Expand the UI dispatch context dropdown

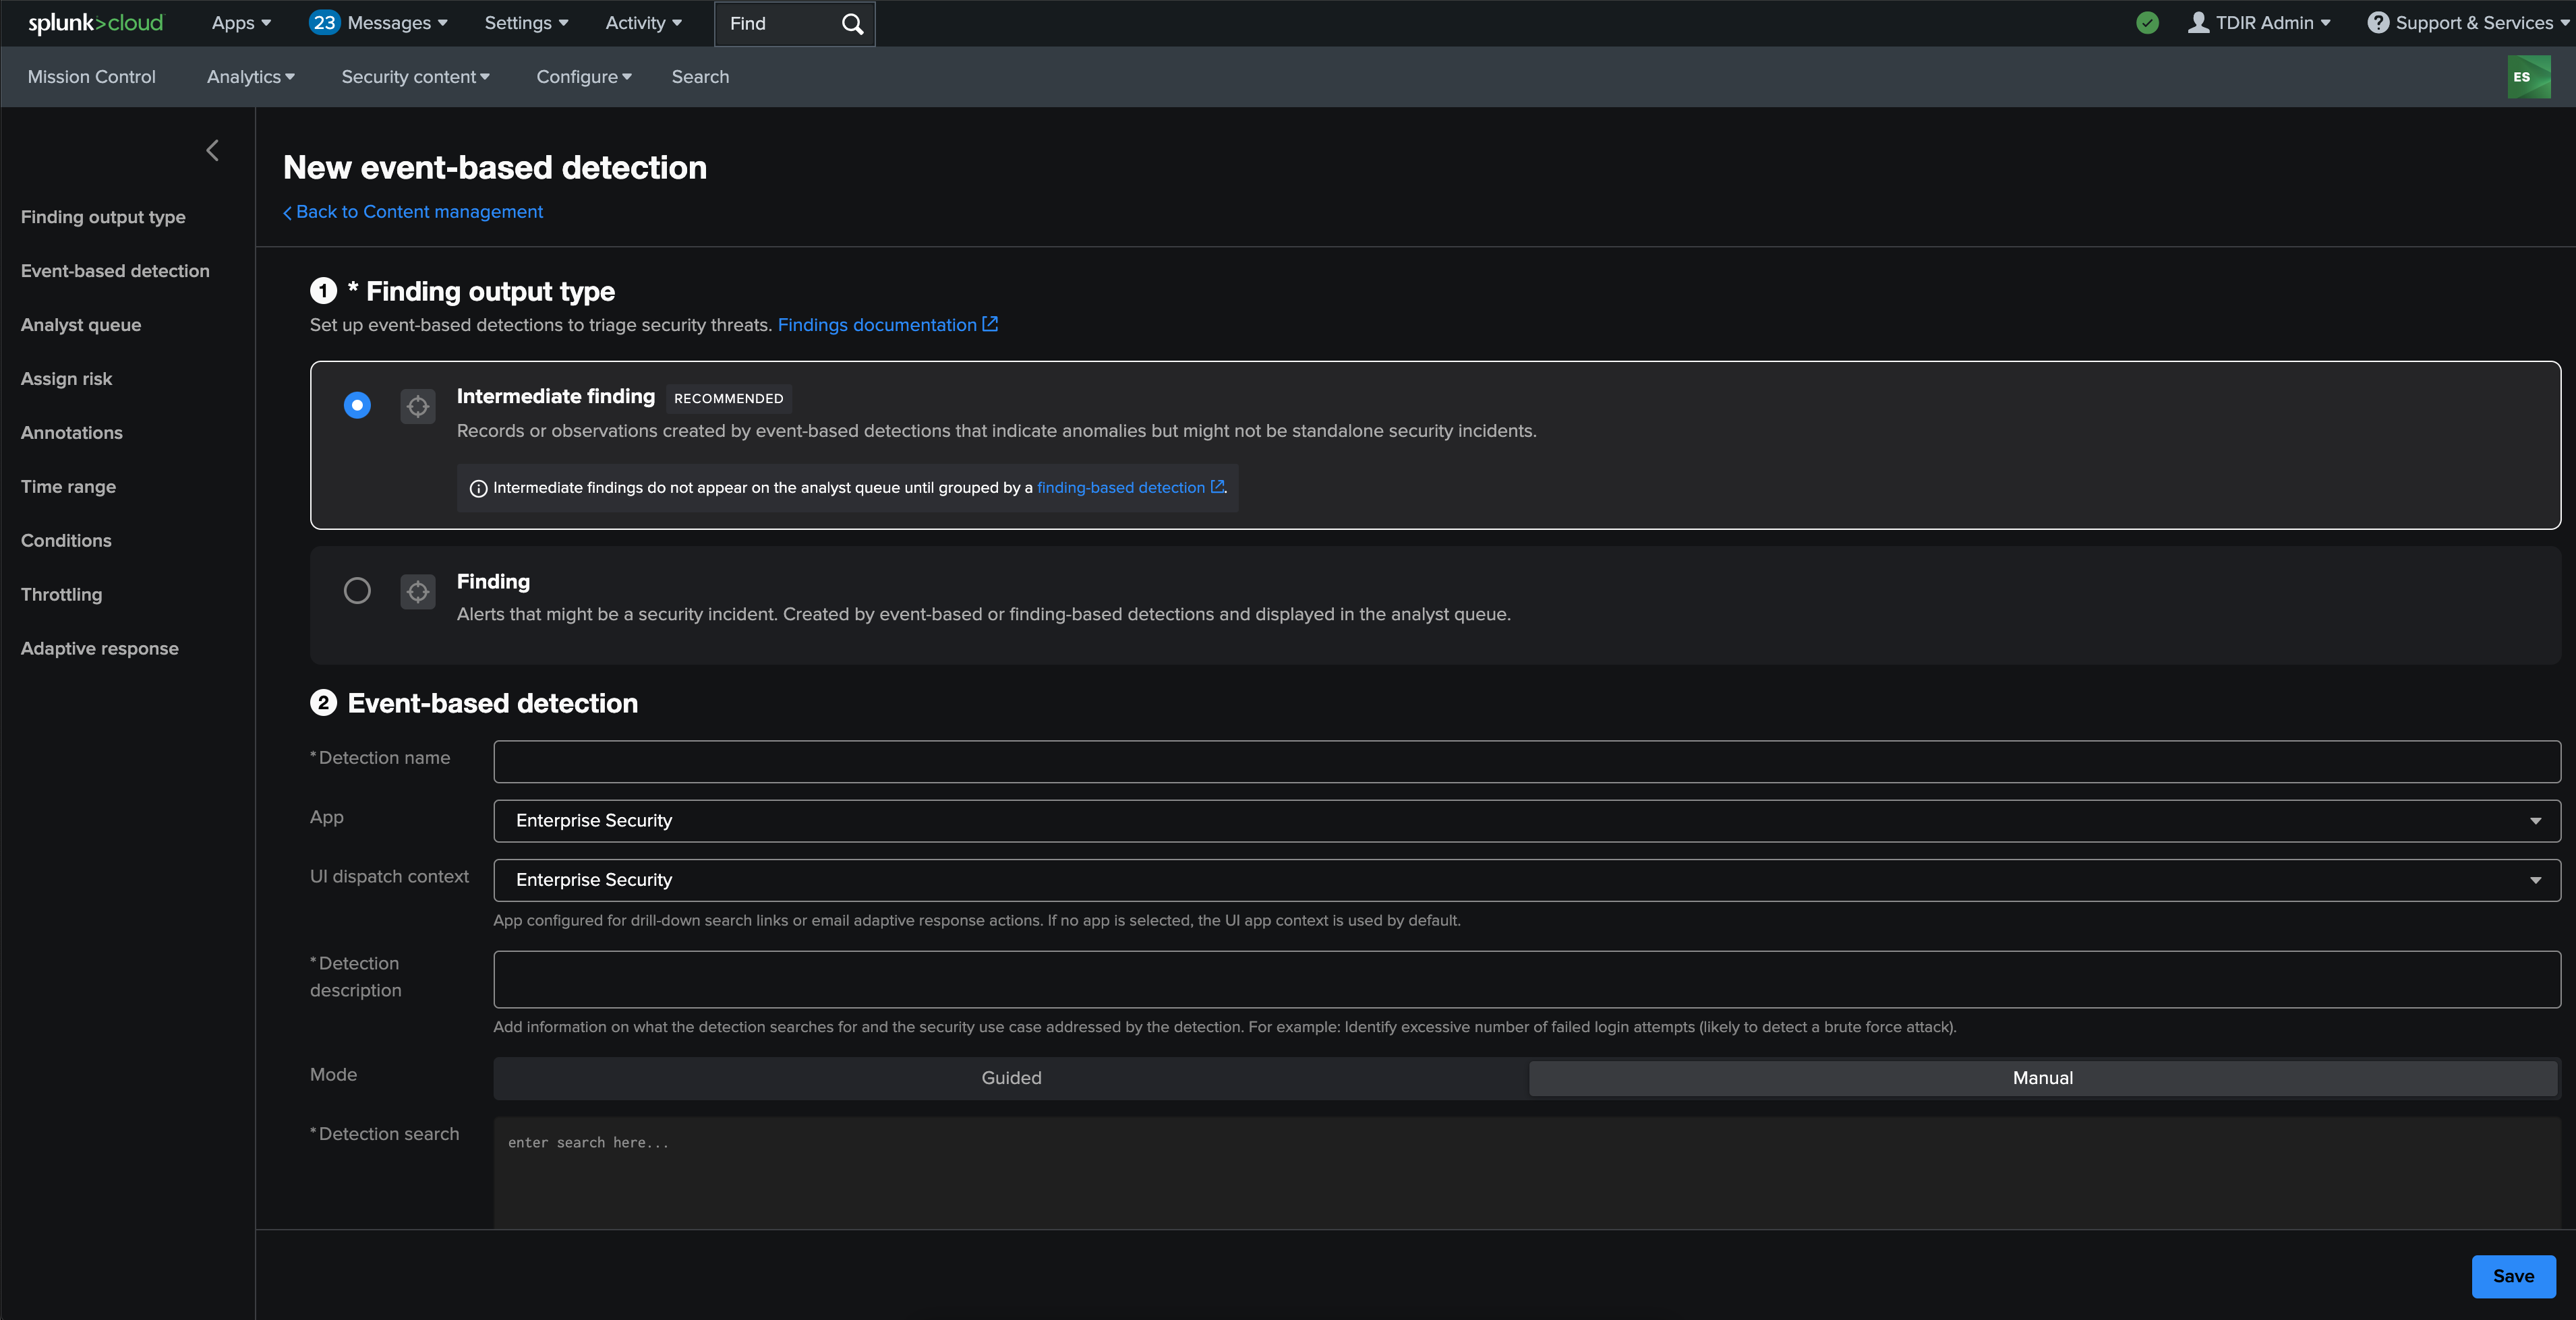point(1526,880)
